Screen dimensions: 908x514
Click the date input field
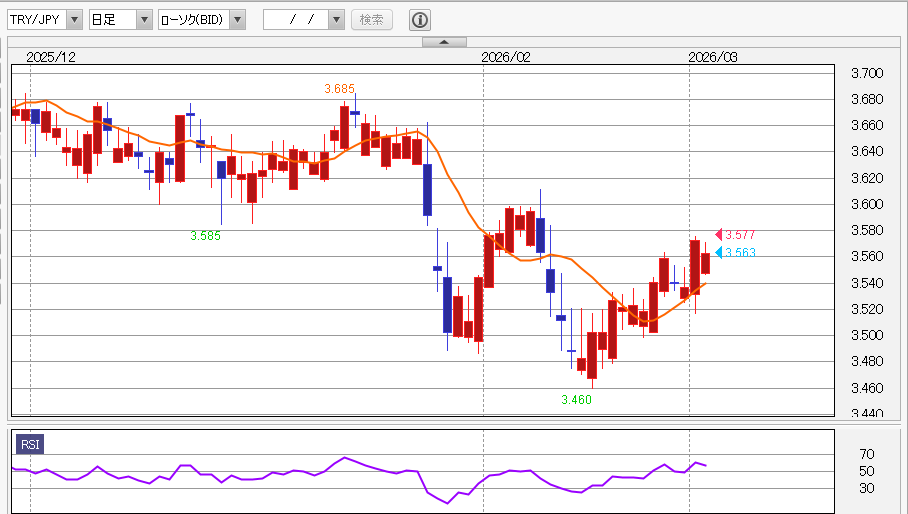(296, 20)
